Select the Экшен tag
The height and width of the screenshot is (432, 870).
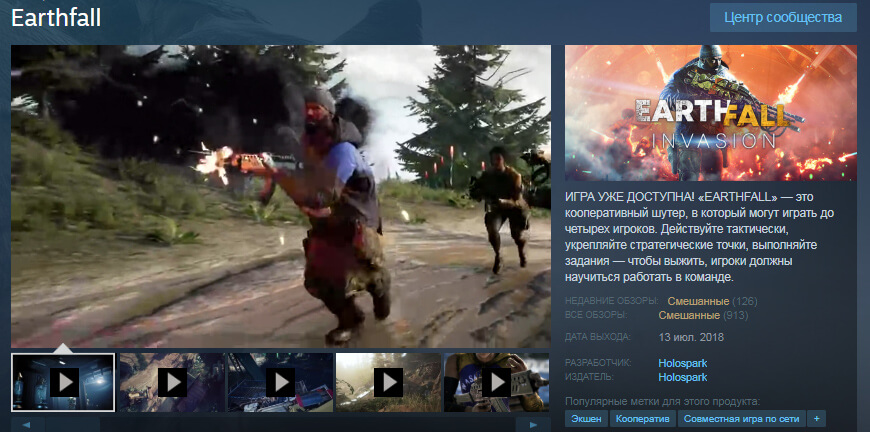coord(586,419)
